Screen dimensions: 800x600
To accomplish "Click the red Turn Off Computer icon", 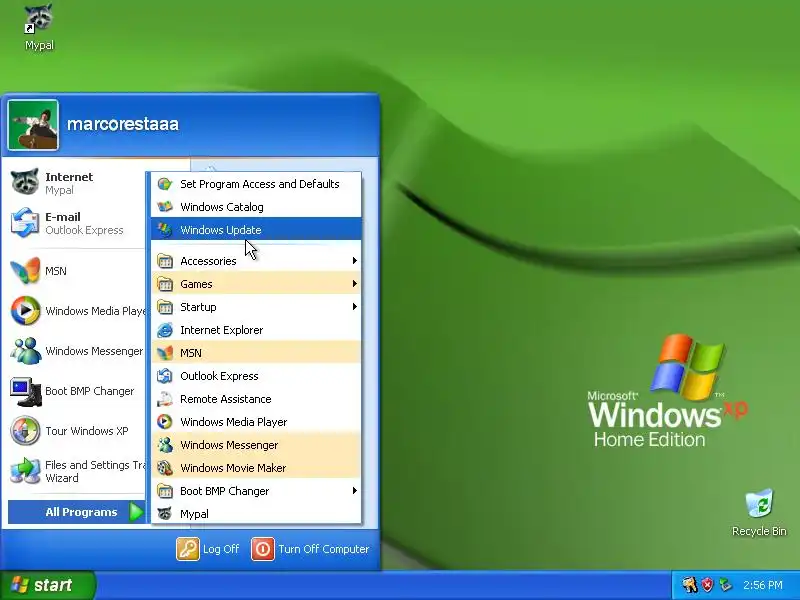I will pyautogui.click(x=263, y=549).
